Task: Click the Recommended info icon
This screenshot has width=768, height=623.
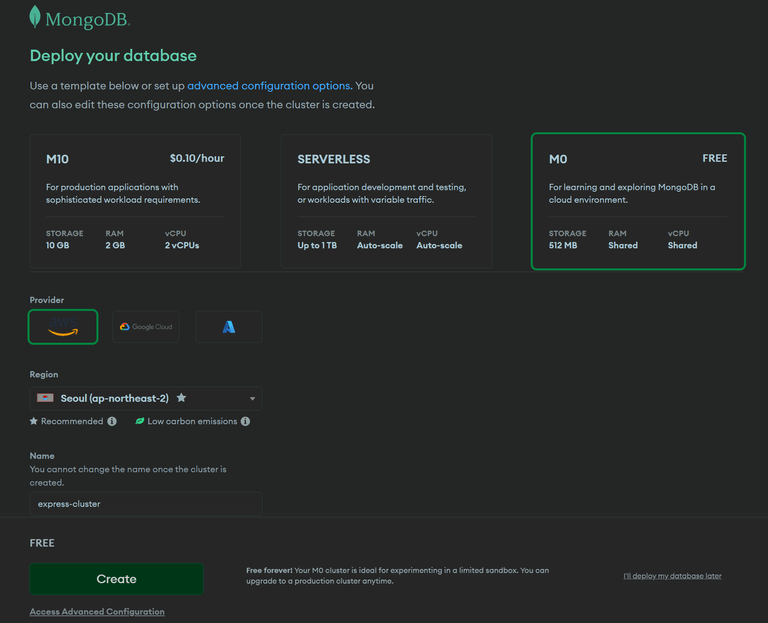Action: pyautogui.click(x=112, y=421)
